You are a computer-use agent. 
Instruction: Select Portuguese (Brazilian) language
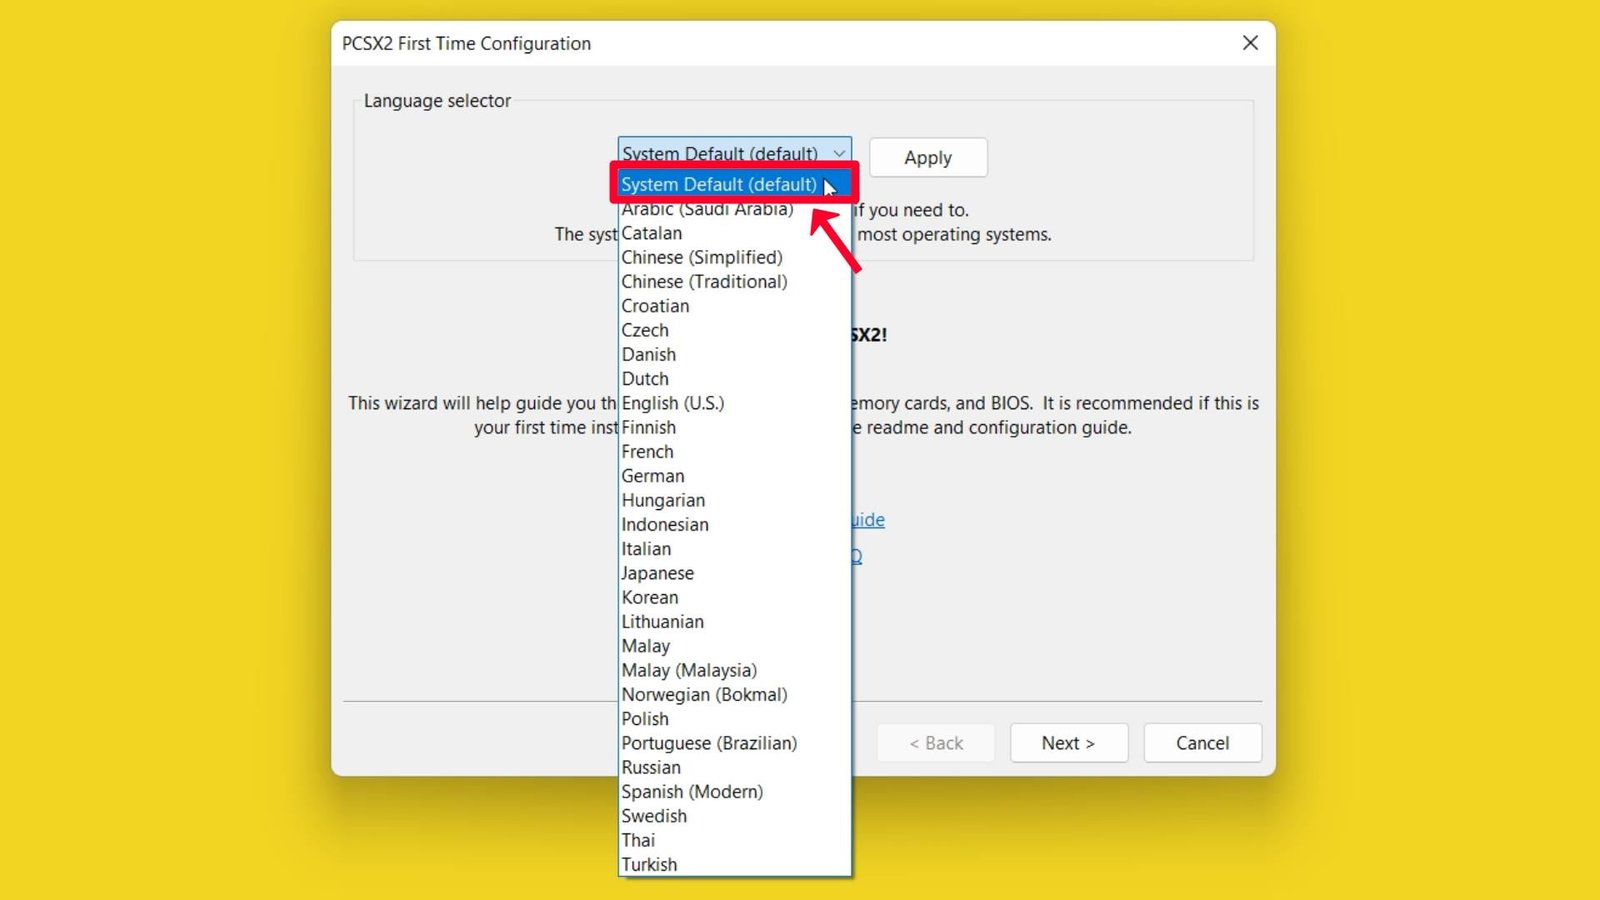coord(735,744)
